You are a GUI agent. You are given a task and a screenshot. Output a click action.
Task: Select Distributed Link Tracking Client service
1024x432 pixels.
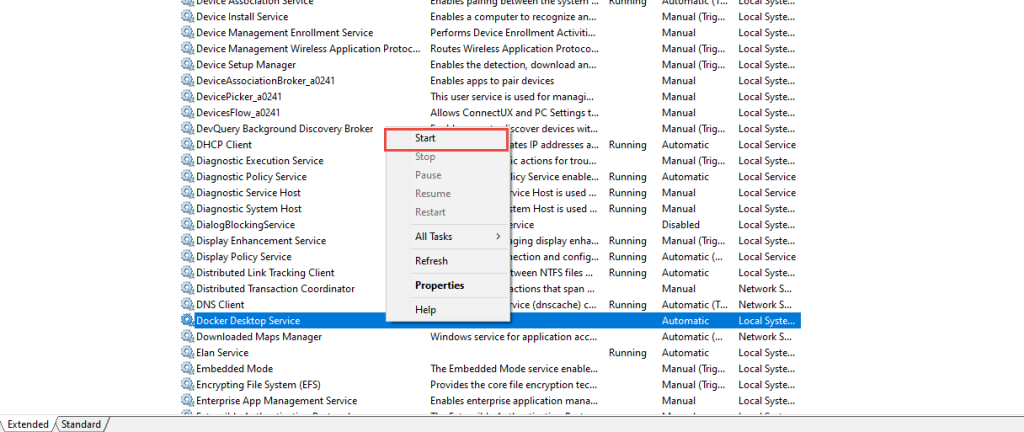pyautogui.click(x=265, y=273)
